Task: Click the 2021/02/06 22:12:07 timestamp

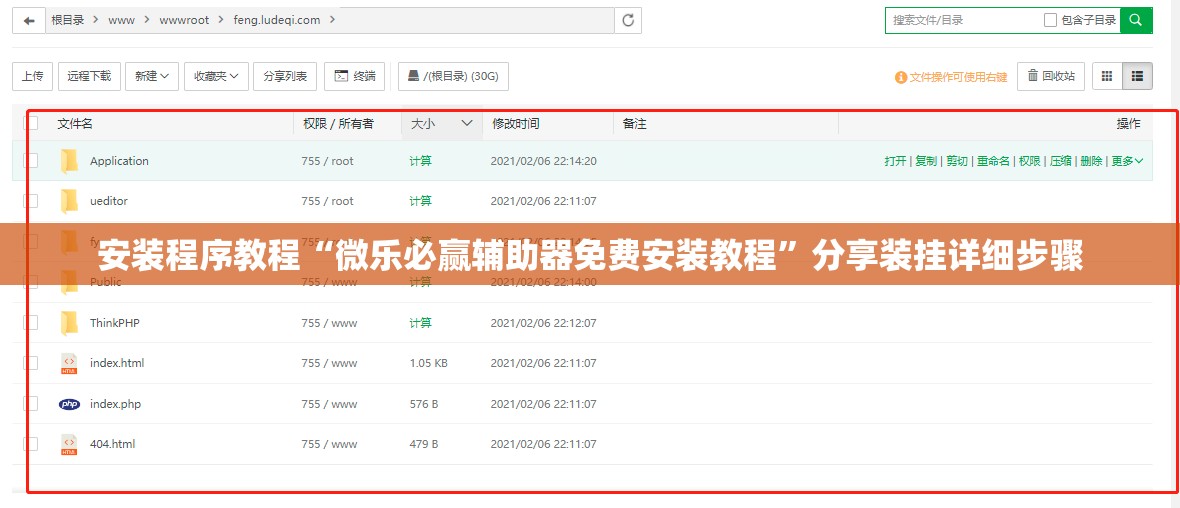Action: click(x=543, y=323)
